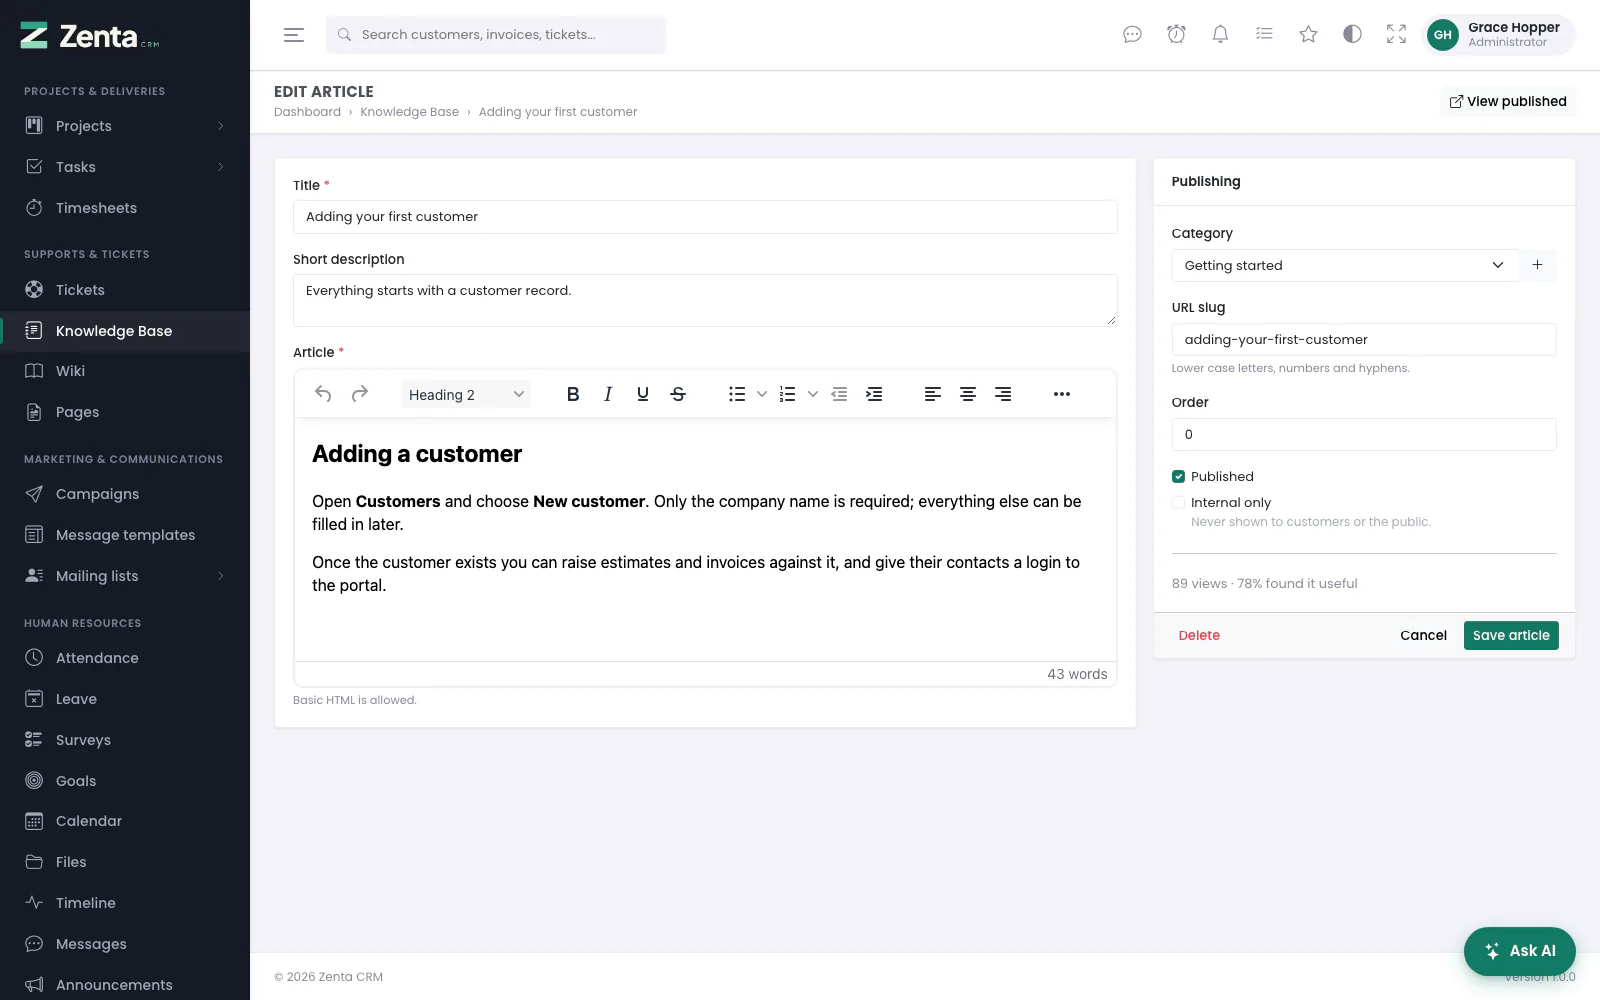Insert a bullet list
1600x1000 pixels.
(x=737, y=394)
